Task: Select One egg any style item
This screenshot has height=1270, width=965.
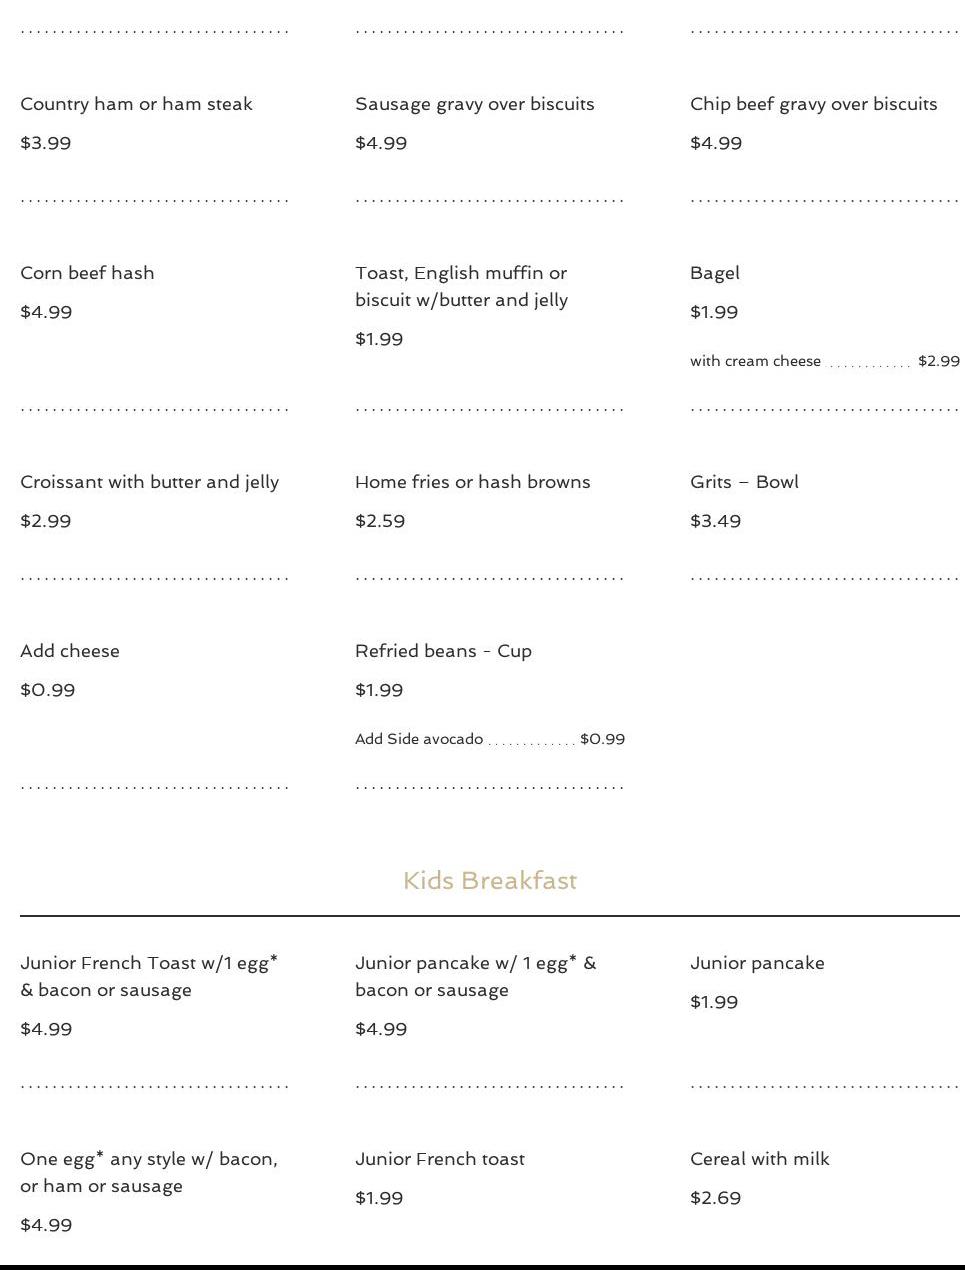Action: coord(148,1172)
